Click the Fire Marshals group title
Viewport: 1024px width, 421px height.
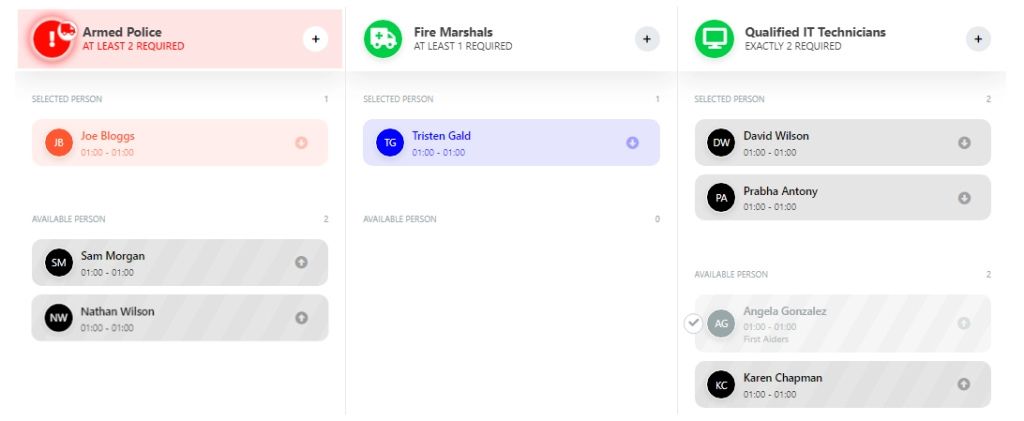tap(453, 32)
